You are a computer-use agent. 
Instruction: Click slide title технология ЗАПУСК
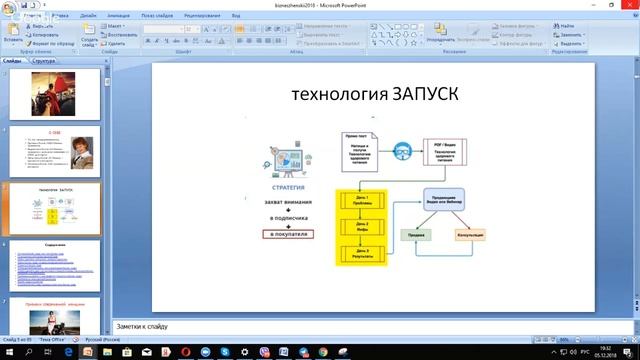pyautogui.click(x=375, y=94)
